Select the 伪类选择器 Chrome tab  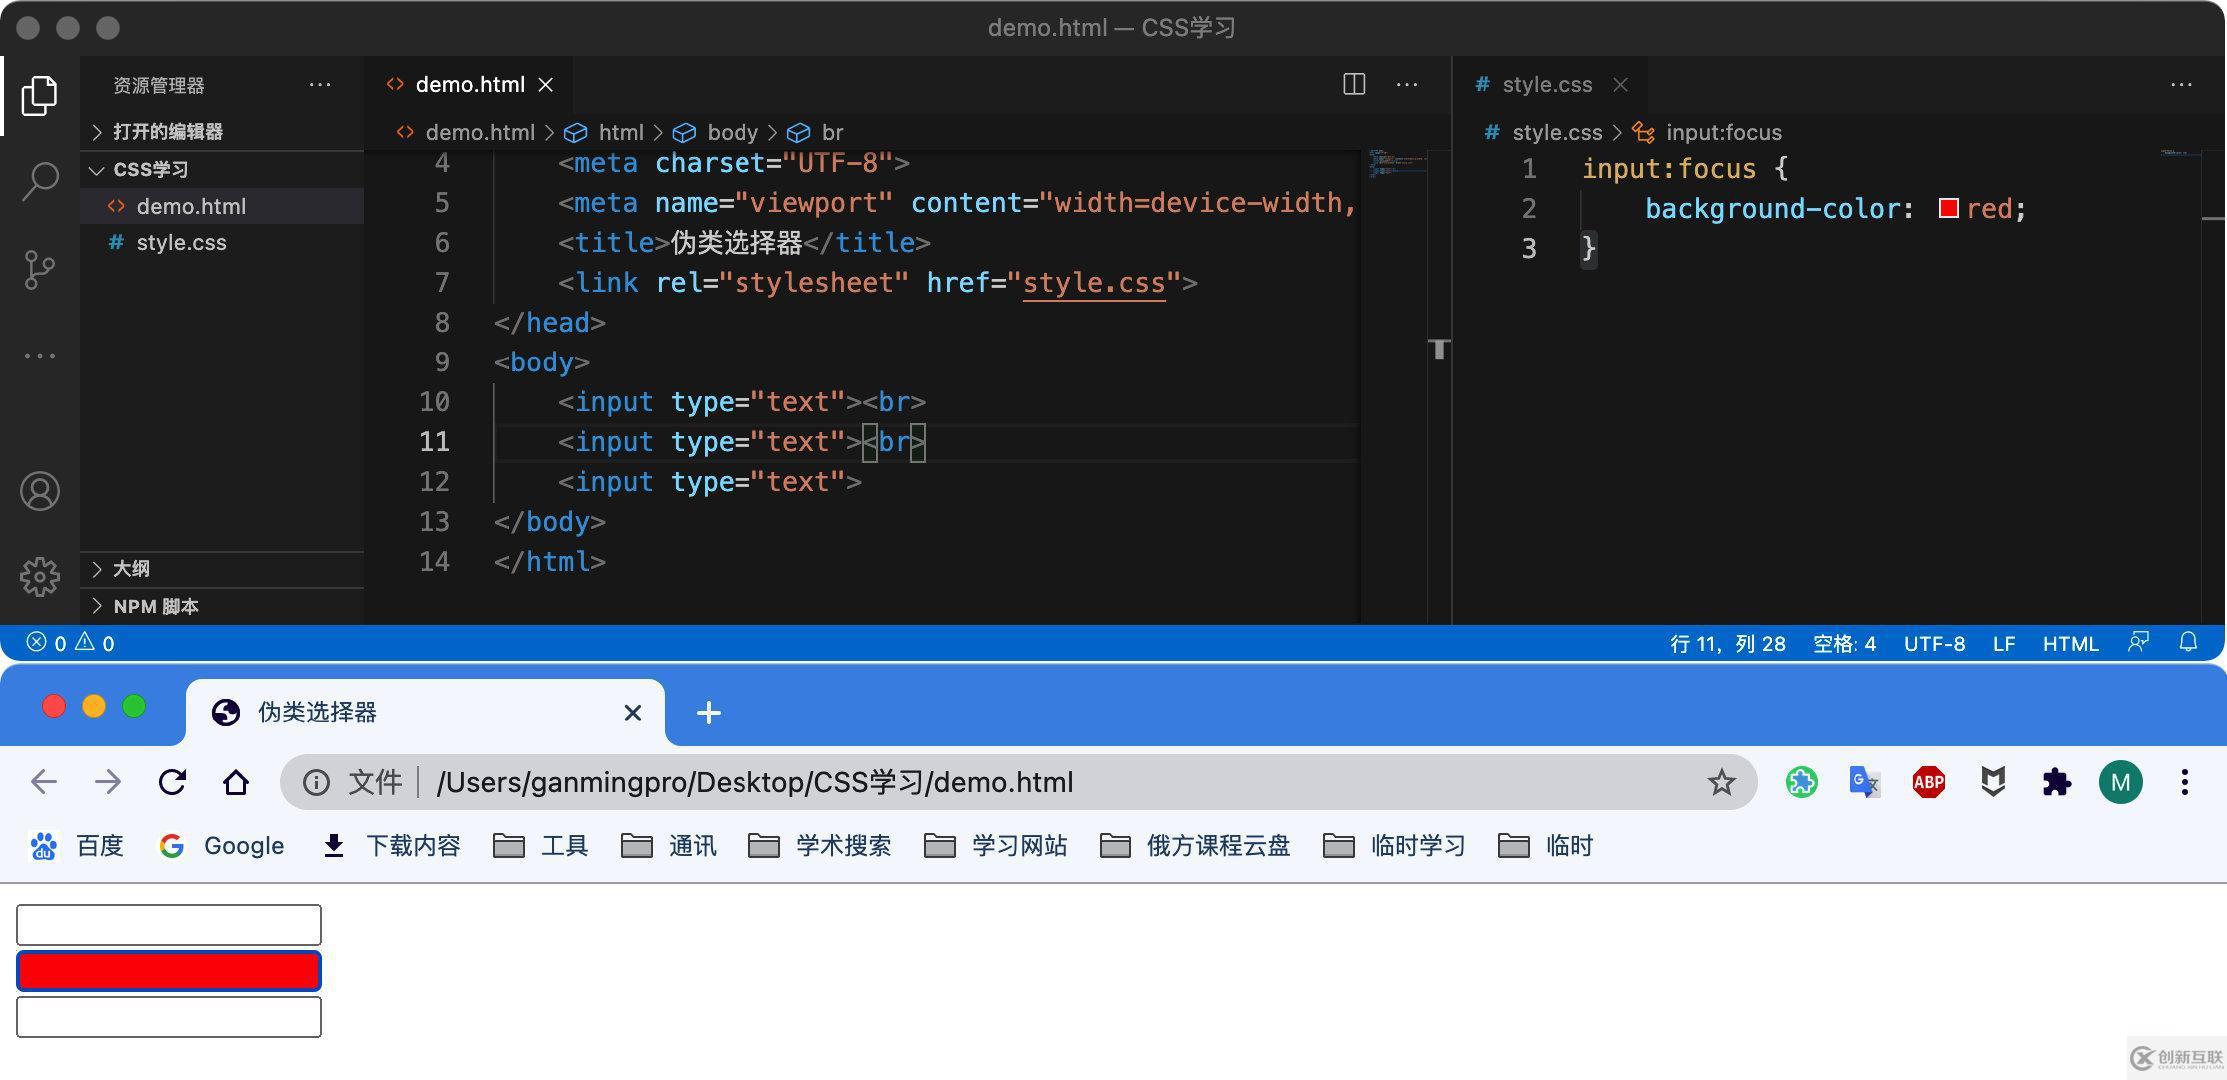coord(426,713)
